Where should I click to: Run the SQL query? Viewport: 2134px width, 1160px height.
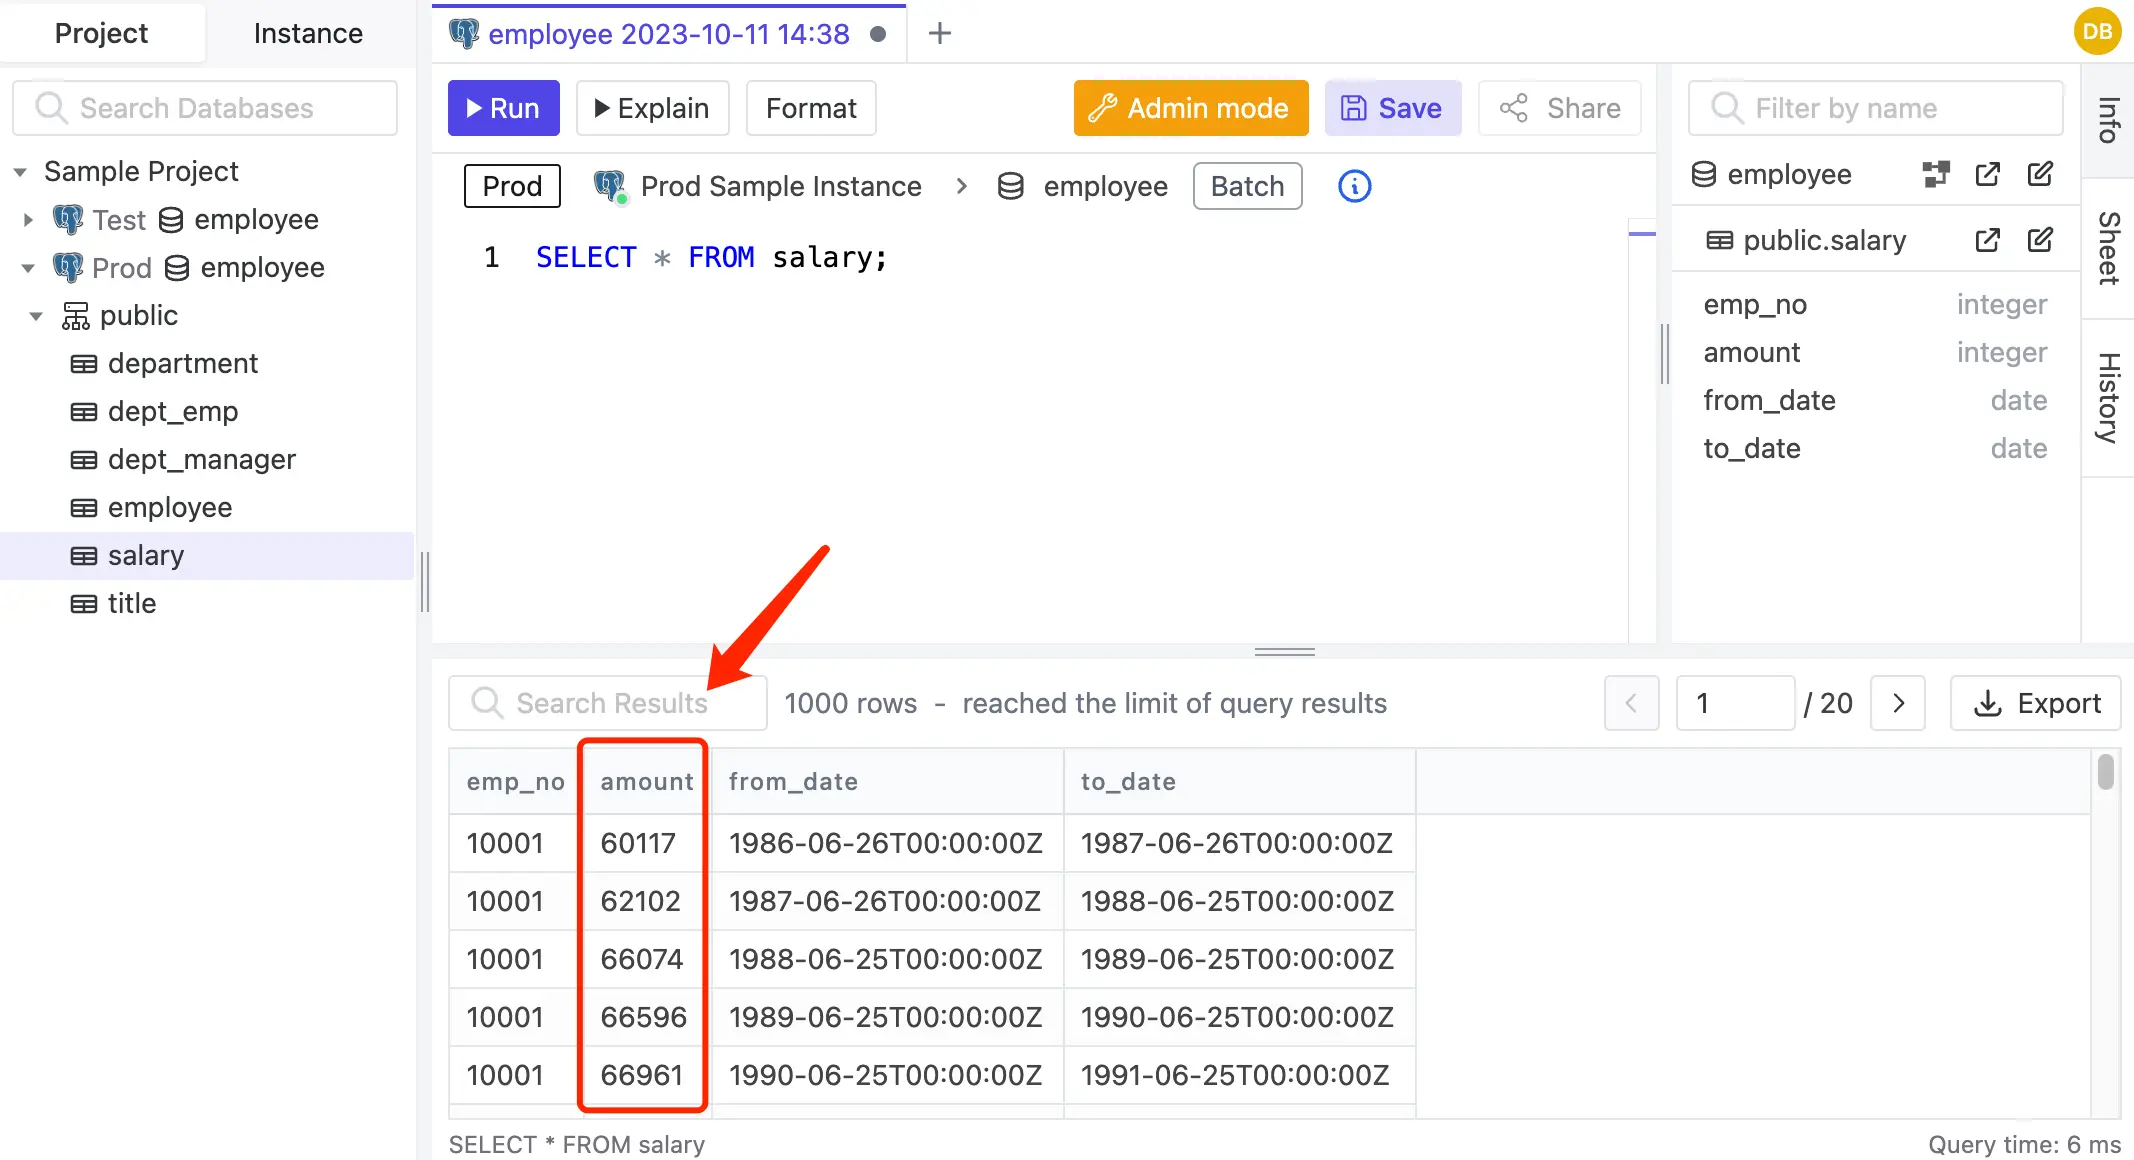pyautogui.click(x=503, y=107)
